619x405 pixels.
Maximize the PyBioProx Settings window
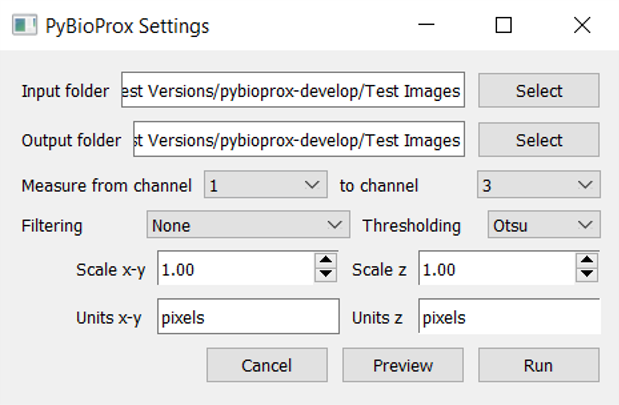pos(504,25)
